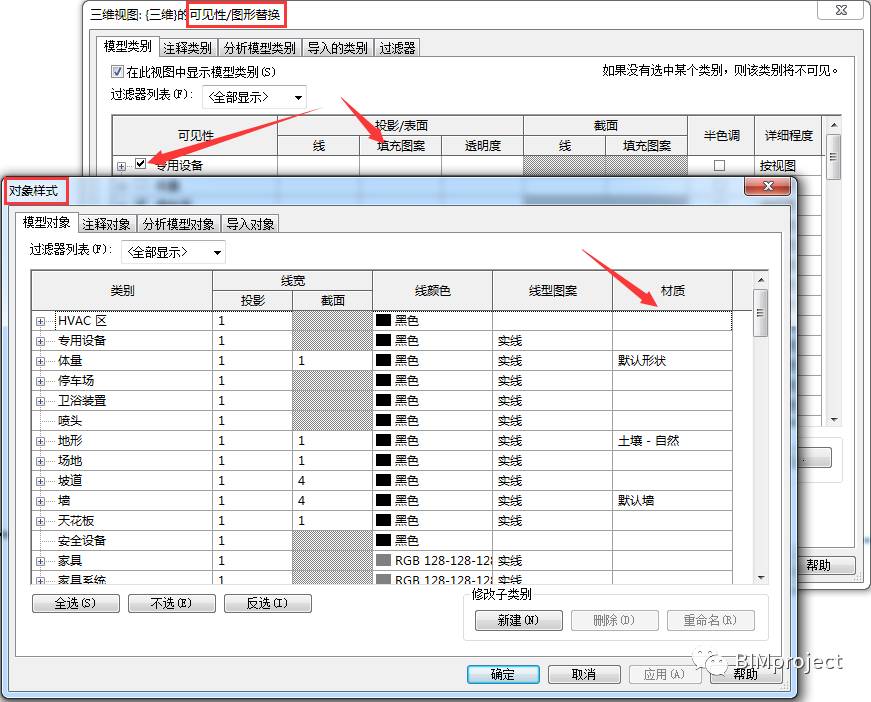
Task: Click the gray RGB 128 swatch for 家具
Action: (x=383, y=560)
